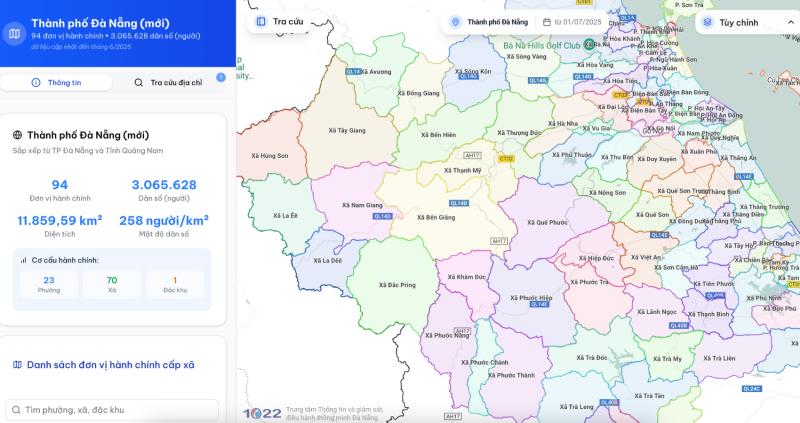The image size is (800, 423).
Task: Click the globe icon next to Thành phố Đà Nẵng (mới)
Action: (17, 135)
